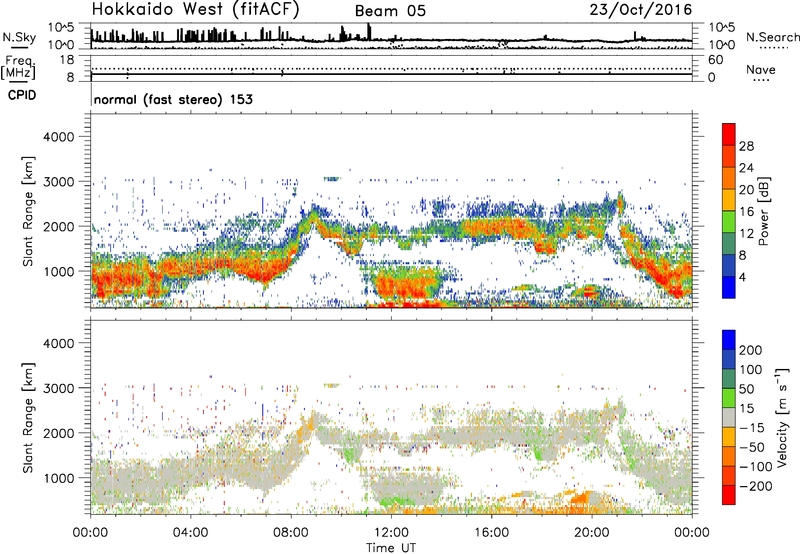Pick the red top segment of the Power colorbar
Viewport: 800px width, 554px height.
[x=729, y=134]
